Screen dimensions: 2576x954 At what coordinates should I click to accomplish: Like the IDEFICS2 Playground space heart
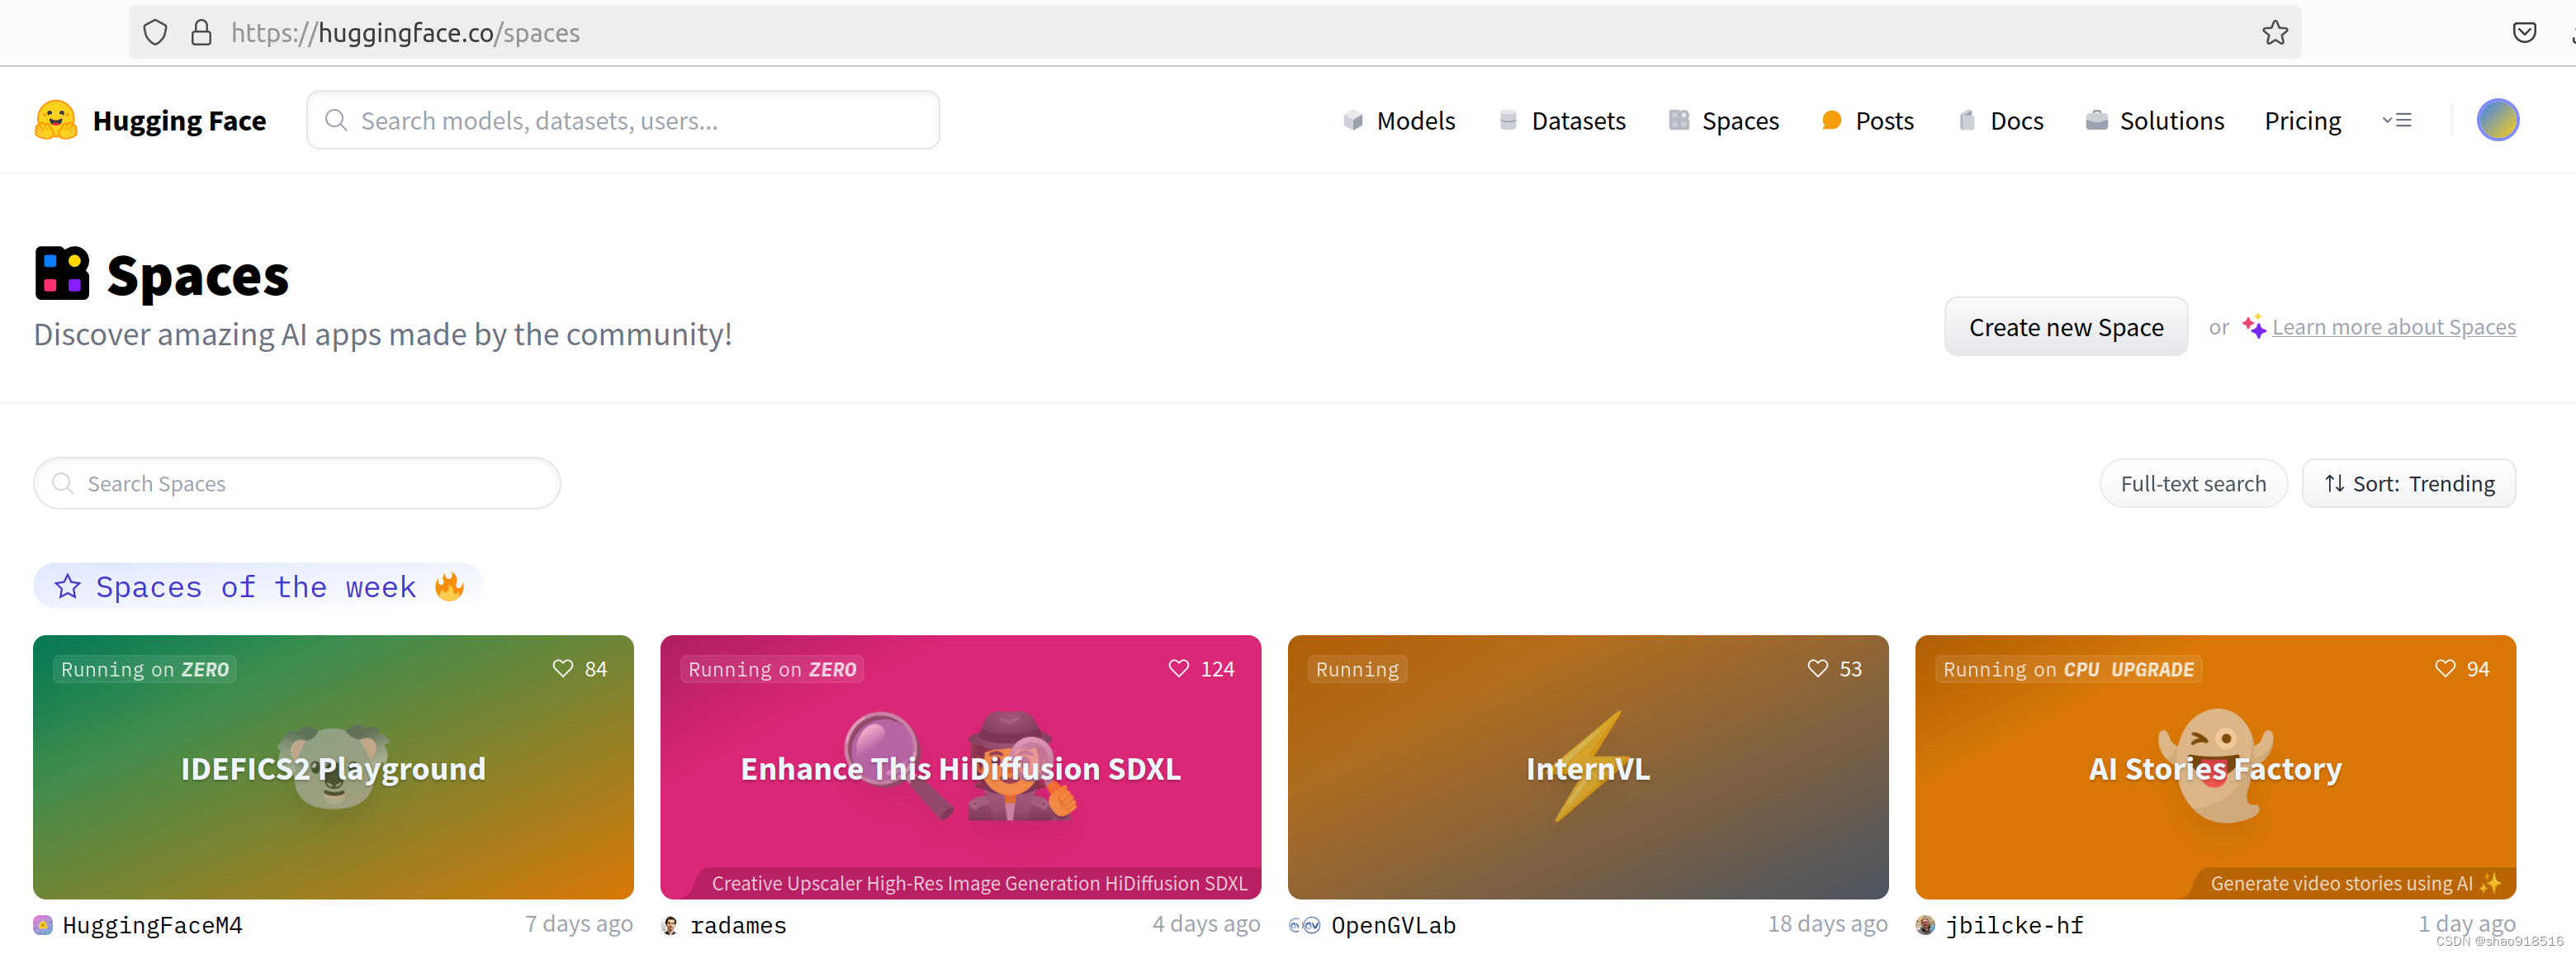click(563, 668)
